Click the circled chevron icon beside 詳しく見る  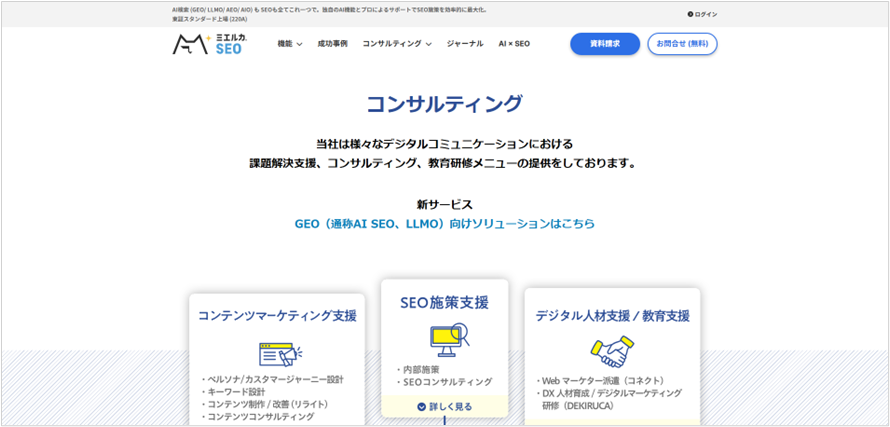(x=421, y=407)
